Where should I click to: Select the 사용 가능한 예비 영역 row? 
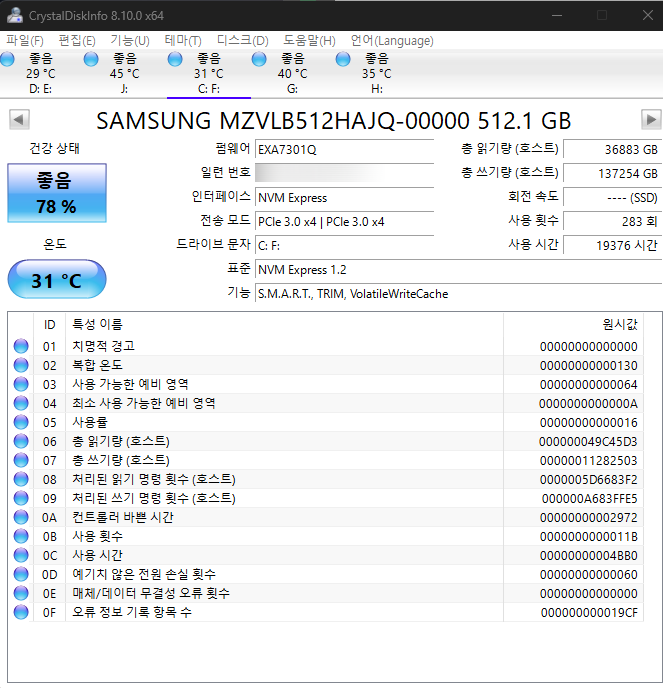[326, 384]
